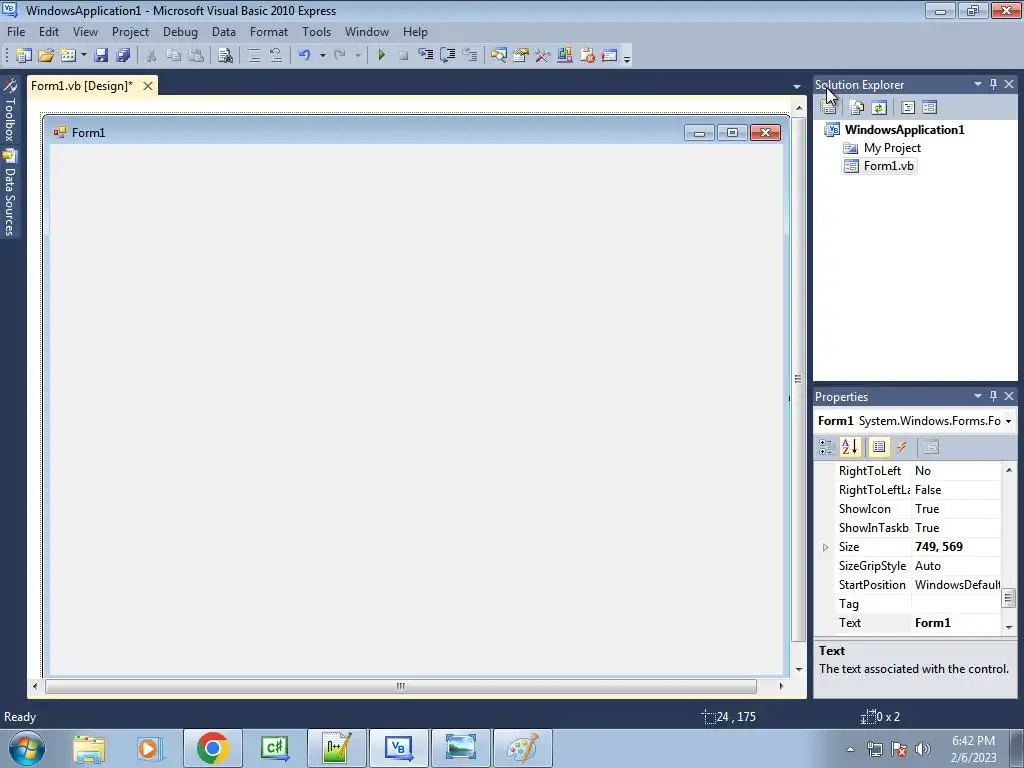
Task: Open Solution Explorer from the main toolbar
Action: click(x=498, y=56)
